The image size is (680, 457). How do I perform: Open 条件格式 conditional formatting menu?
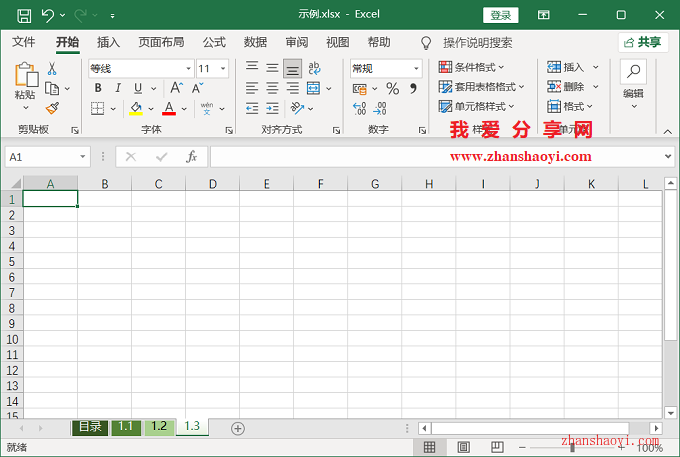[x=471, y=67]
